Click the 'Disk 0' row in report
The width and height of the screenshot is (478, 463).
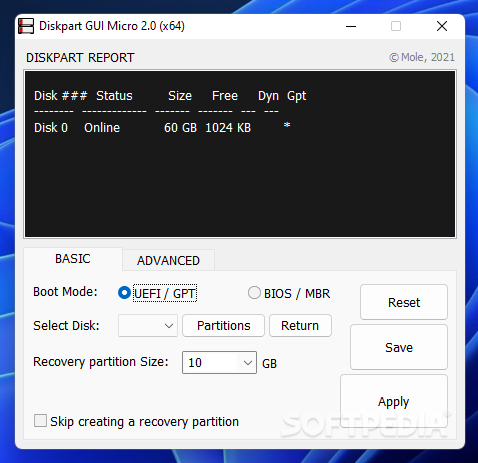(x=162, y=128)
